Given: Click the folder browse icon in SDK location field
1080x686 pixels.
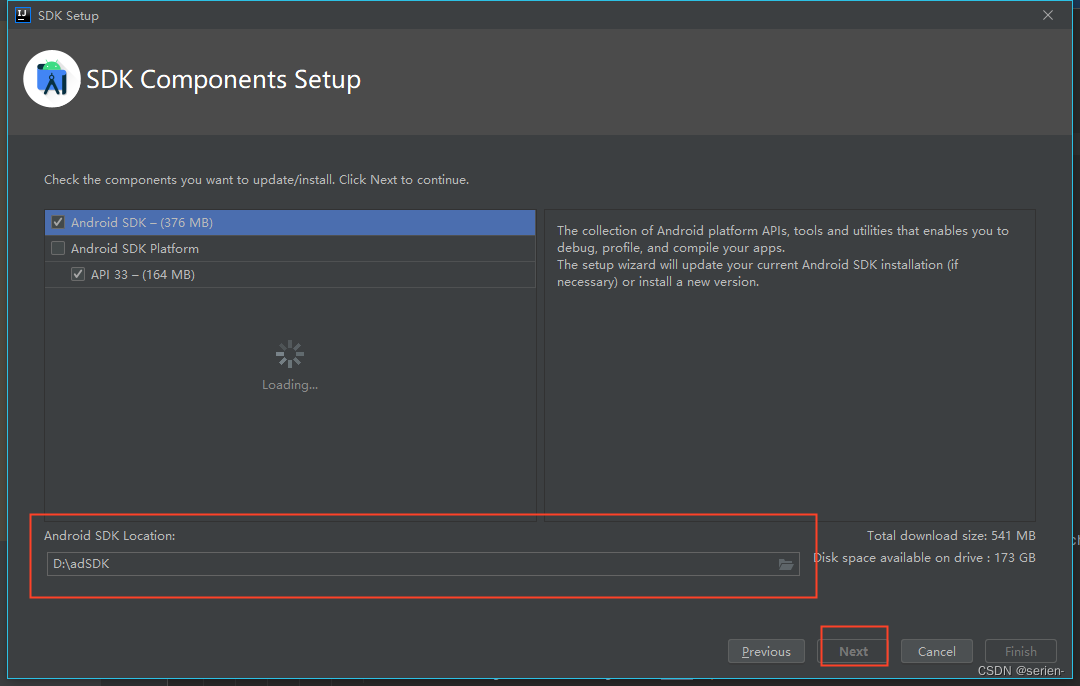Looking at the screenshot, I should tap(786, 564).
